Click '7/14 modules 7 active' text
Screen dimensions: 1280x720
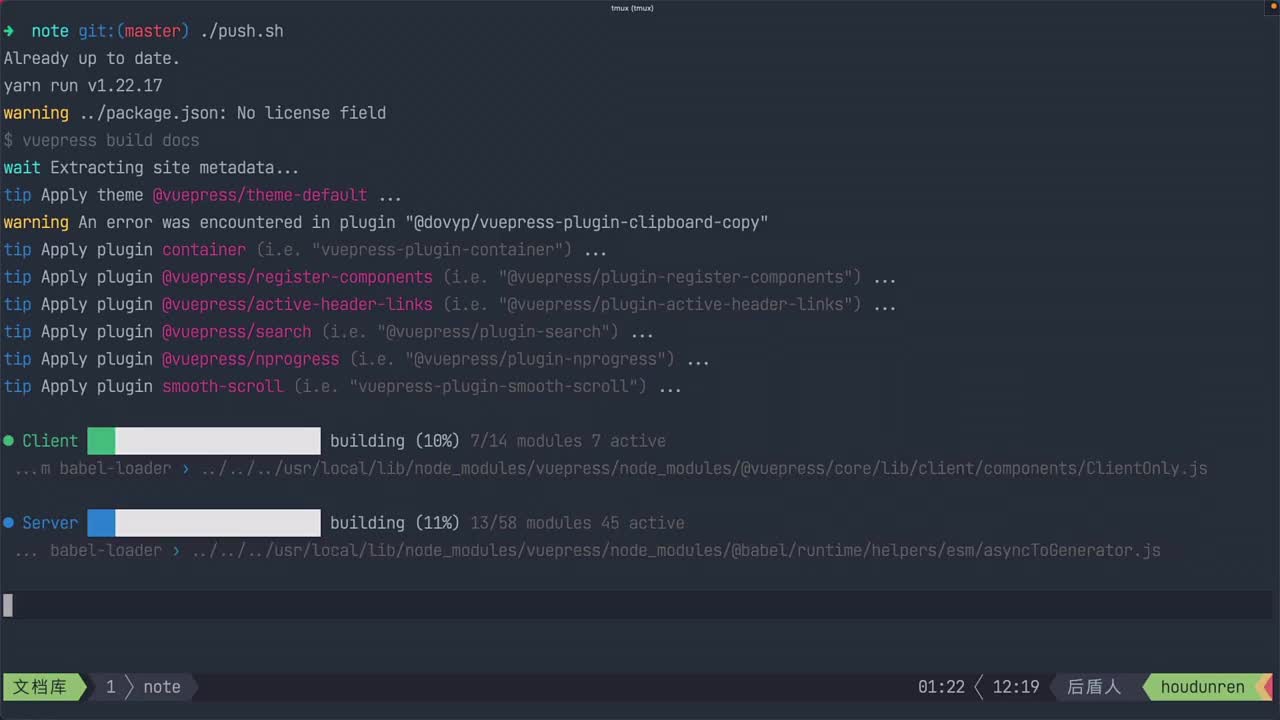[x=568, y=441]
